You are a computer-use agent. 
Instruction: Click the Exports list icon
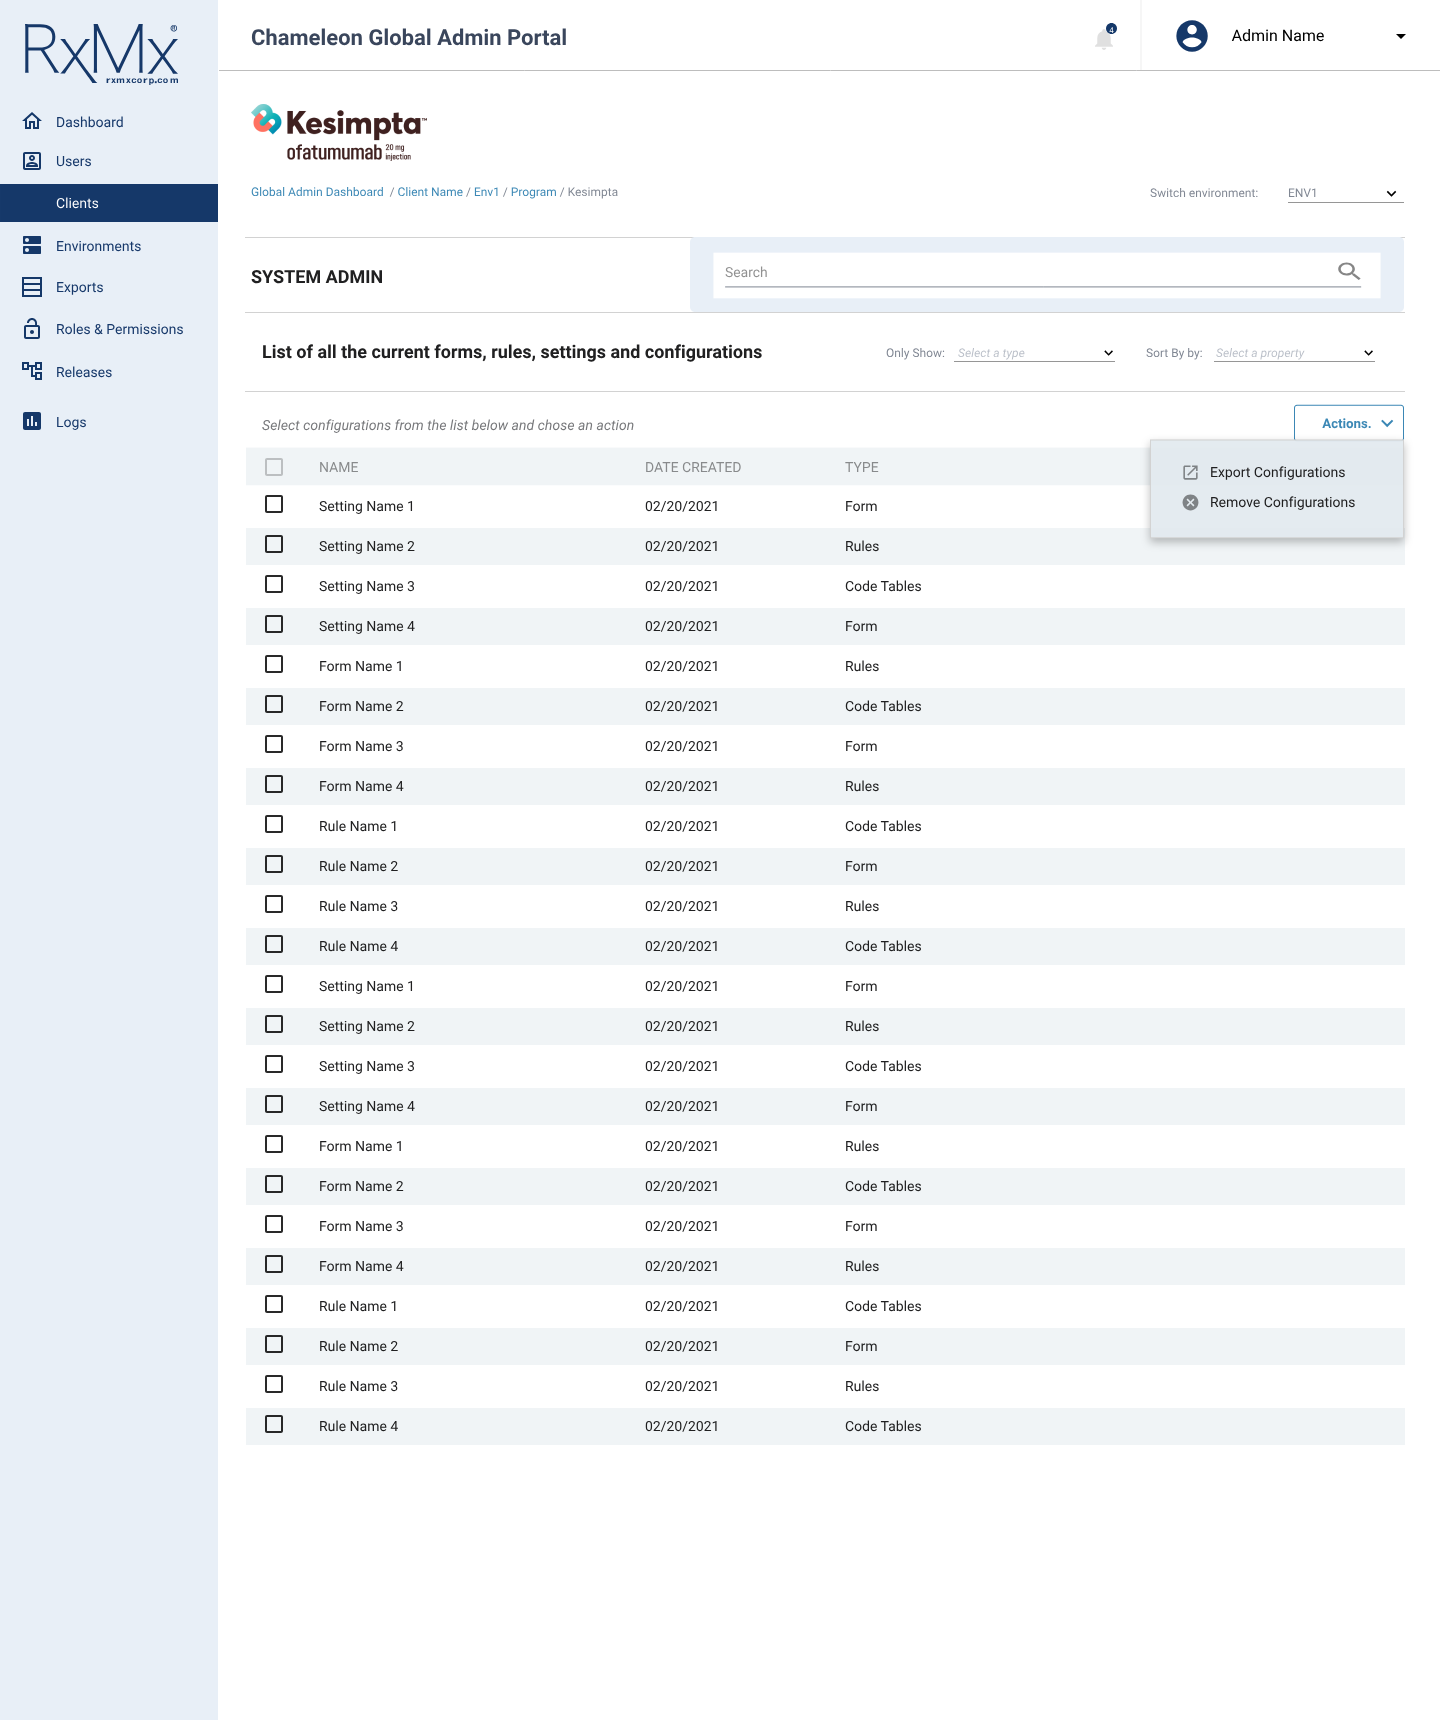pyautogui.click(x=32, y=287)
